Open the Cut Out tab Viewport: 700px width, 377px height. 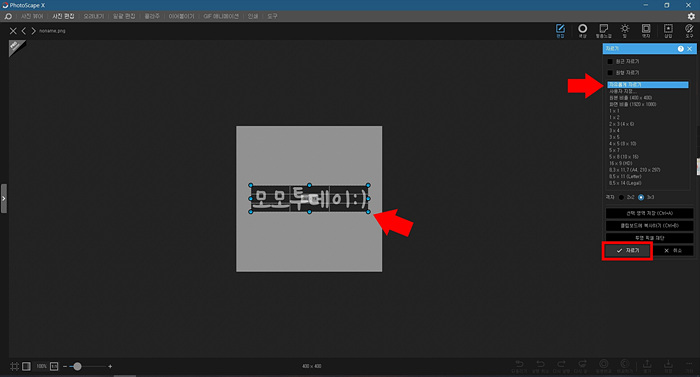93,16
